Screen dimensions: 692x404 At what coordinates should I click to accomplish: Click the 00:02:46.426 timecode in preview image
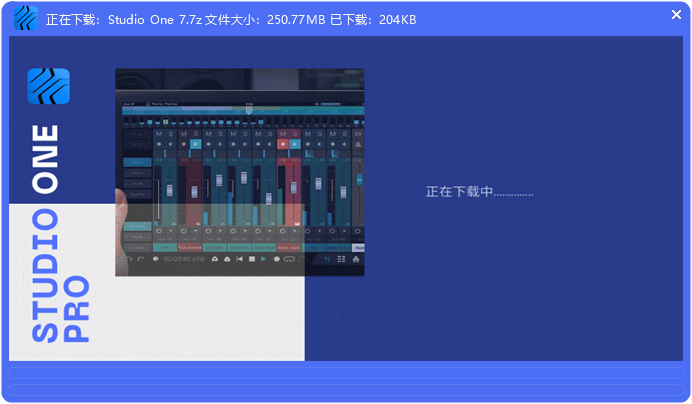coord(184,259)
